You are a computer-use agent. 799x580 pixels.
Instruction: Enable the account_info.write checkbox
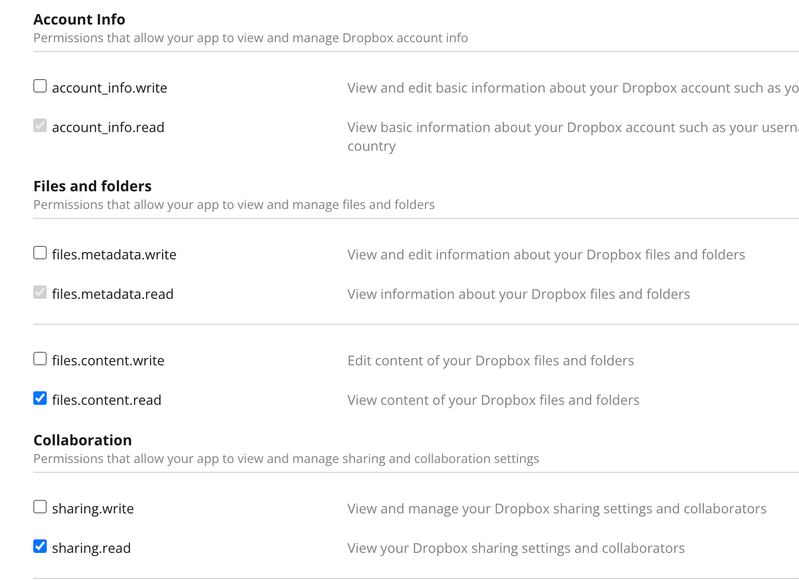(40, 87)
